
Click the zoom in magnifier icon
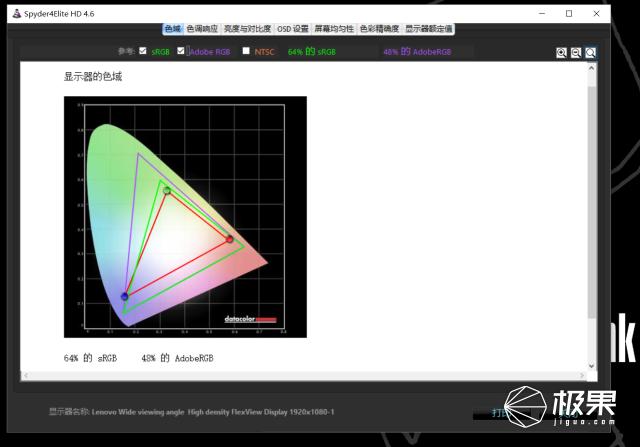click(562, 53)
